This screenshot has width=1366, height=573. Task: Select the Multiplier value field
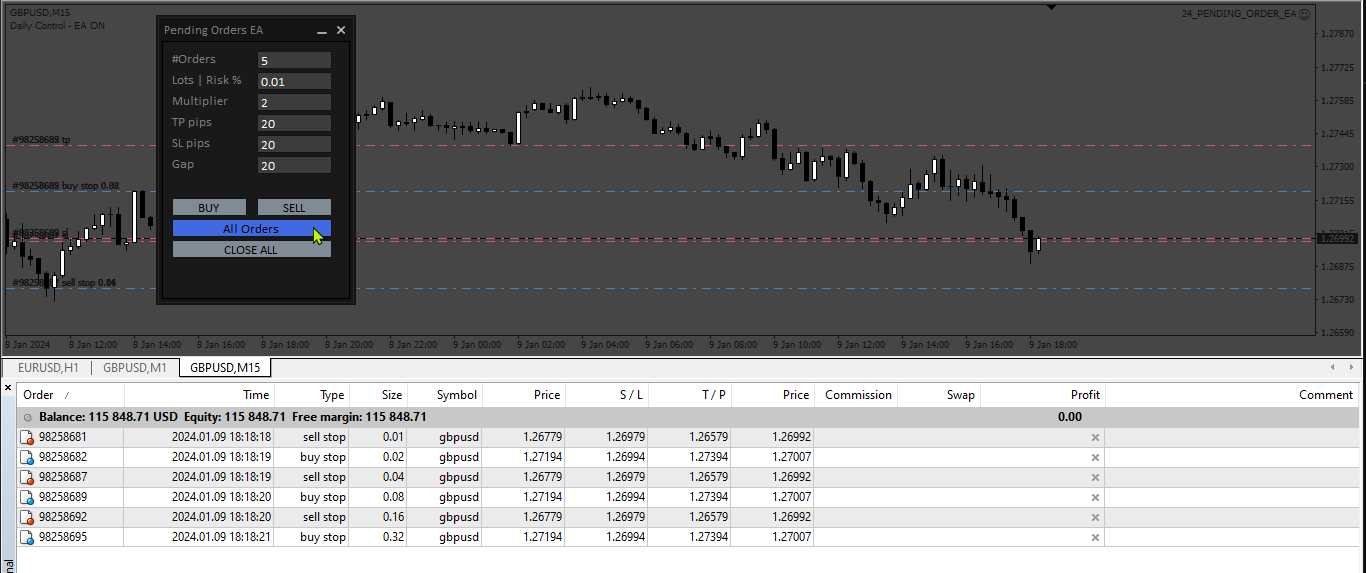coord(294,102)
